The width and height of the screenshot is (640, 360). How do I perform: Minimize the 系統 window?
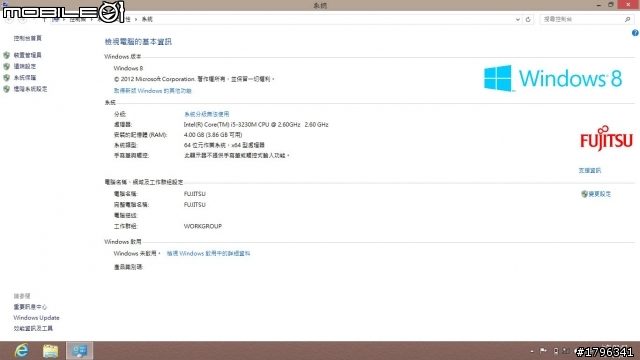coord(599,5)
